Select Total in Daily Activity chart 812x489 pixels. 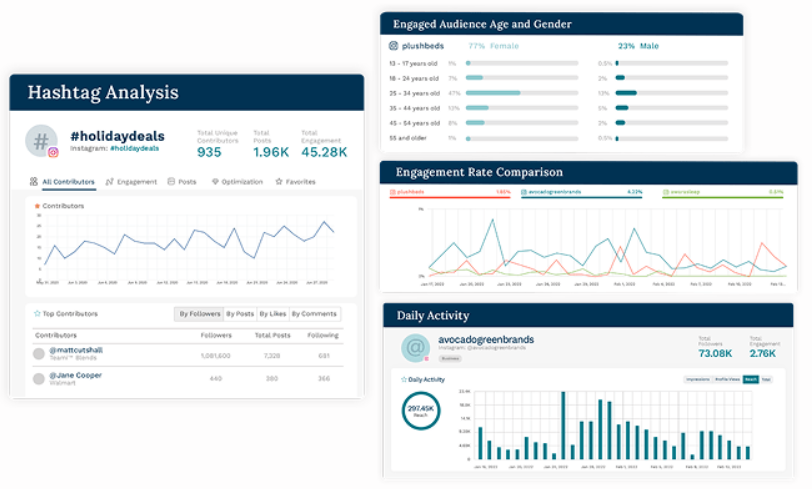(x=766, y=380)
